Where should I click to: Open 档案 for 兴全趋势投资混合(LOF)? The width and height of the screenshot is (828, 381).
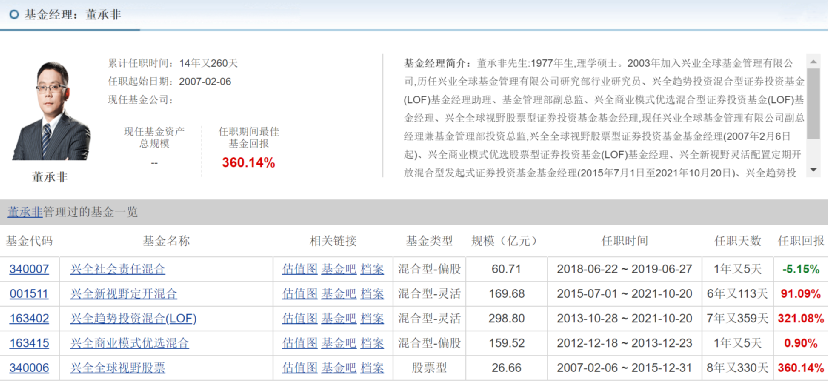point(372,319)
